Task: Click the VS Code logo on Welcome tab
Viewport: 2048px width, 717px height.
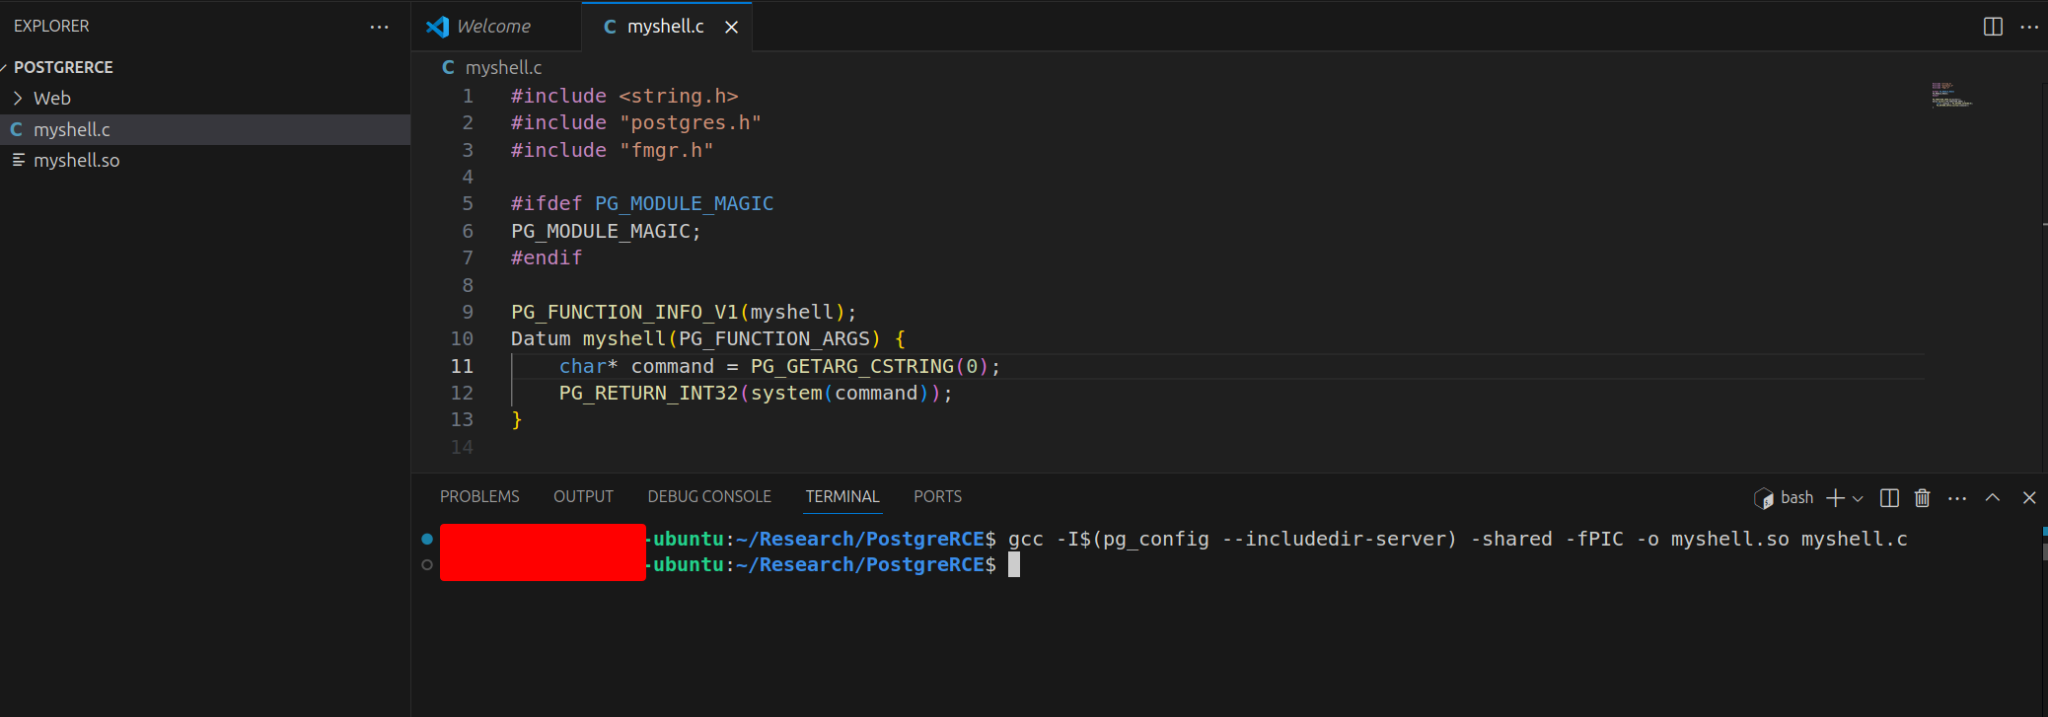Action: [x=437, y=27]
